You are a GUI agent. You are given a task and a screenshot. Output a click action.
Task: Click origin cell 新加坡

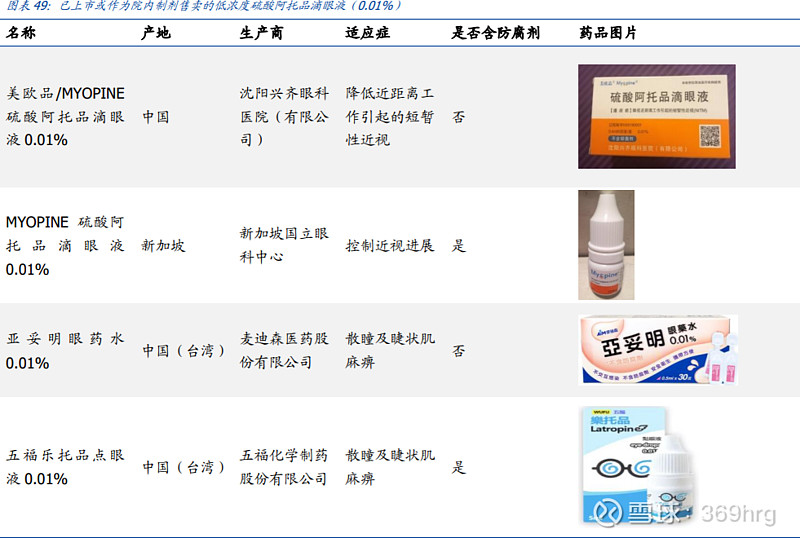[x=163, y=246]
